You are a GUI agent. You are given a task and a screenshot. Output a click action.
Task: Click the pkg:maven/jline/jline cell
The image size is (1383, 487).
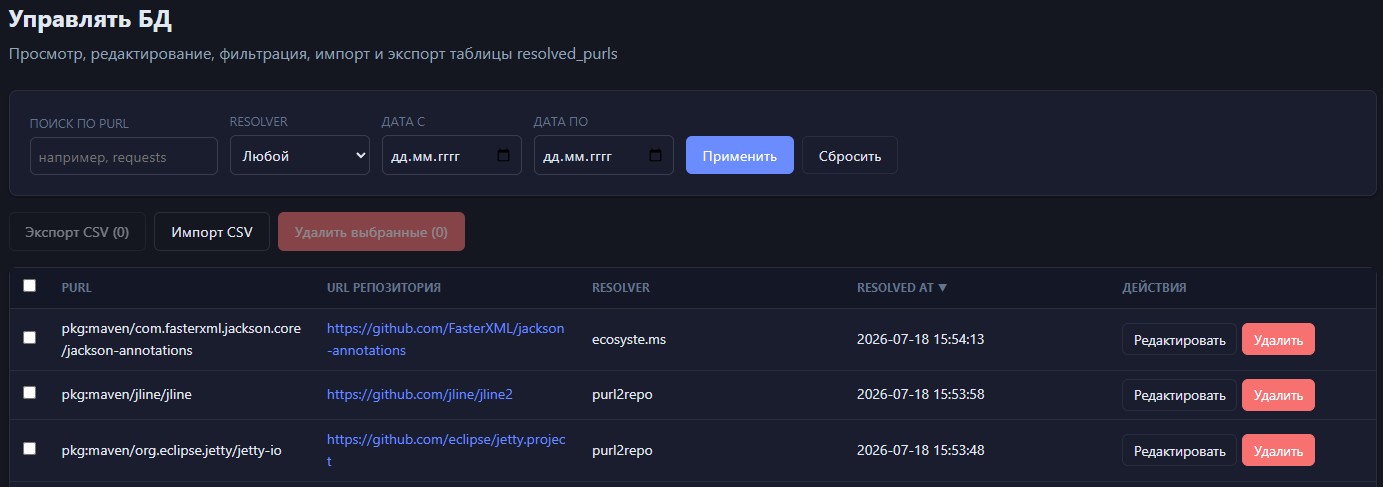coord(126,394)
